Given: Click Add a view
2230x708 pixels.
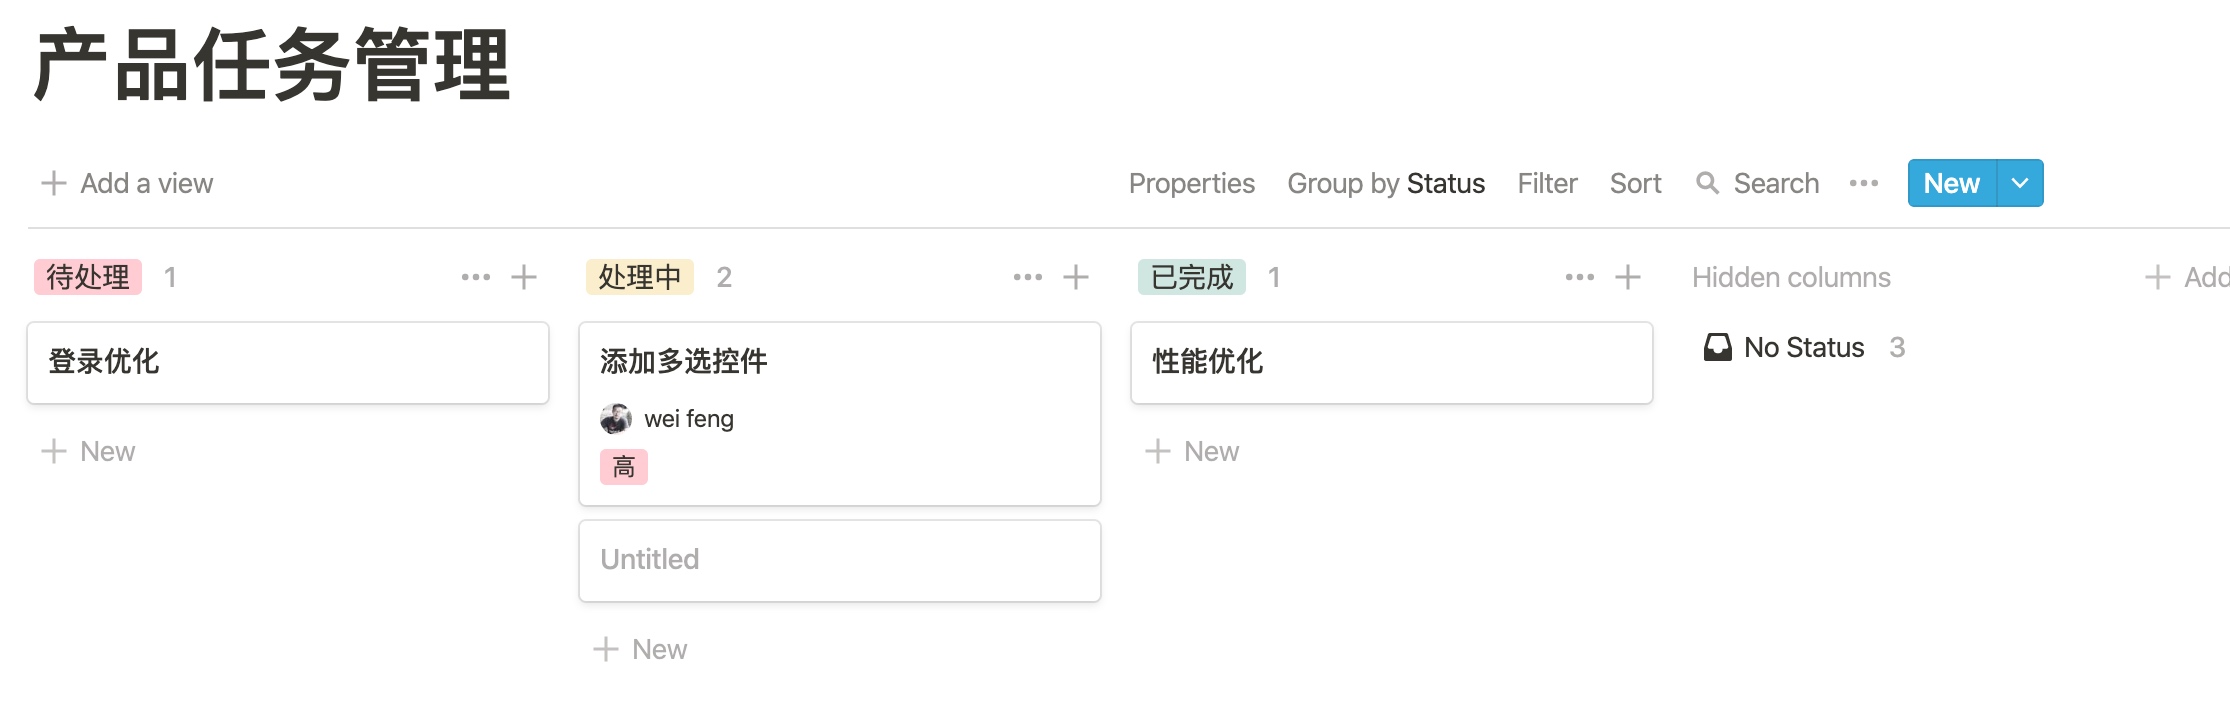Looking at the screenshot, I should tap(128, 183).
